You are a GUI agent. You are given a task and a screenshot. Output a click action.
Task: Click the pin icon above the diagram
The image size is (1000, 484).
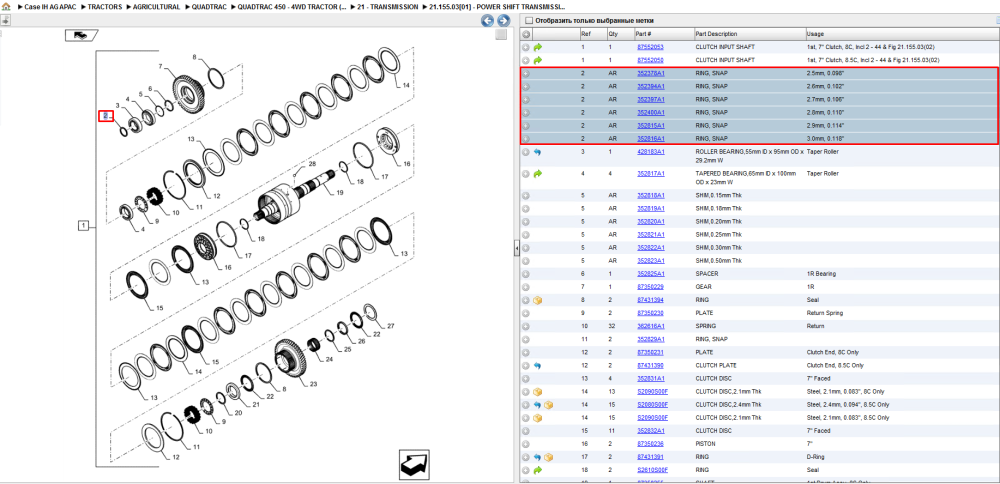click(5, 20)
